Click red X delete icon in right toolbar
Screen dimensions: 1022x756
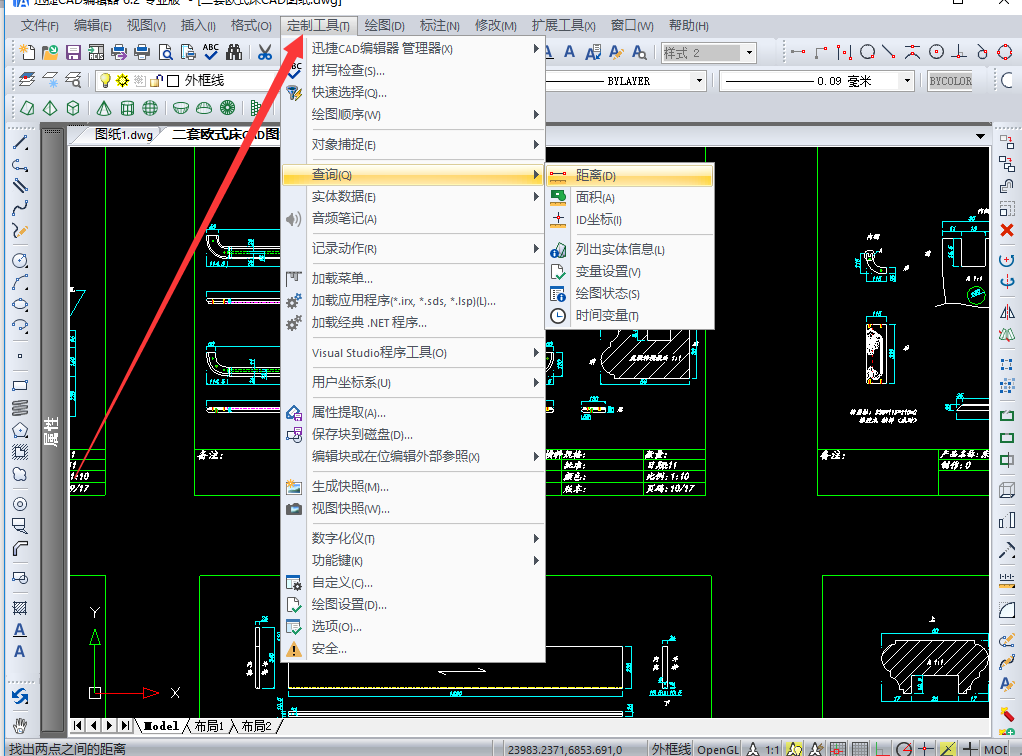1007,230
